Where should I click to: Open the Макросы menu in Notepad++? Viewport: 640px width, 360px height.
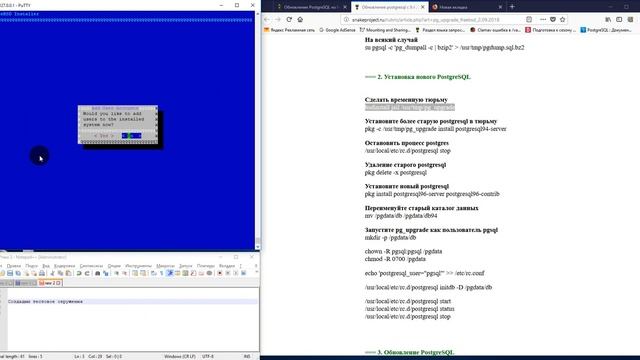[165, 266]
